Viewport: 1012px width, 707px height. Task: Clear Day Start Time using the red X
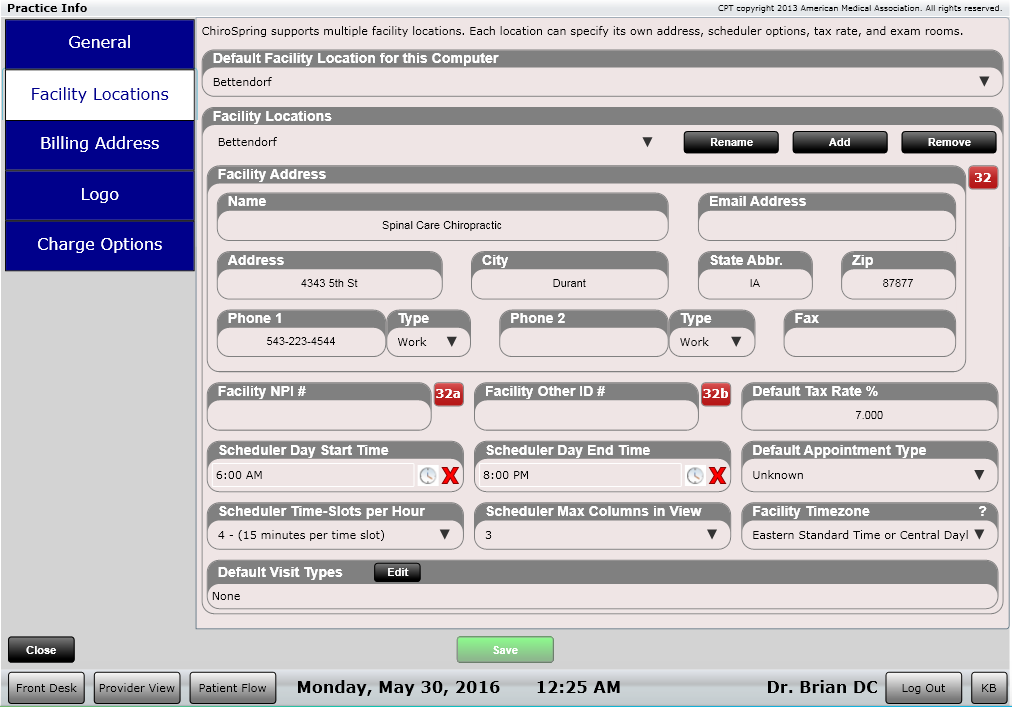449,476
